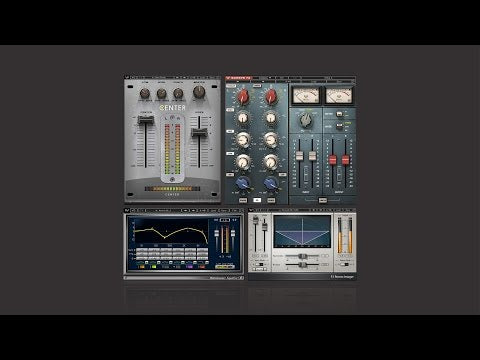Click the right silver-ringed knob in Scheps 73's third row
Viewport: 480px width, 360px height.
point(271,140)
